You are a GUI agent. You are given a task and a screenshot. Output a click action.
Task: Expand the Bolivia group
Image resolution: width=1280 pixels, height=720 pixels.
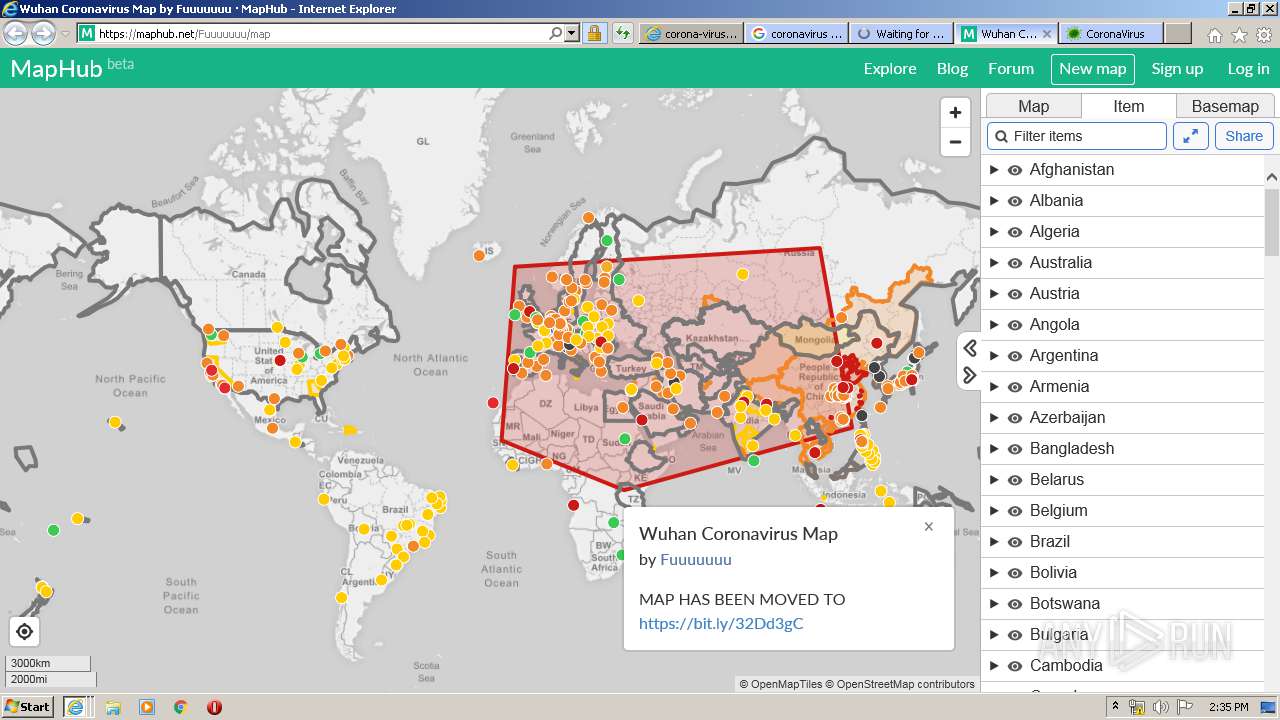[994, 573]
